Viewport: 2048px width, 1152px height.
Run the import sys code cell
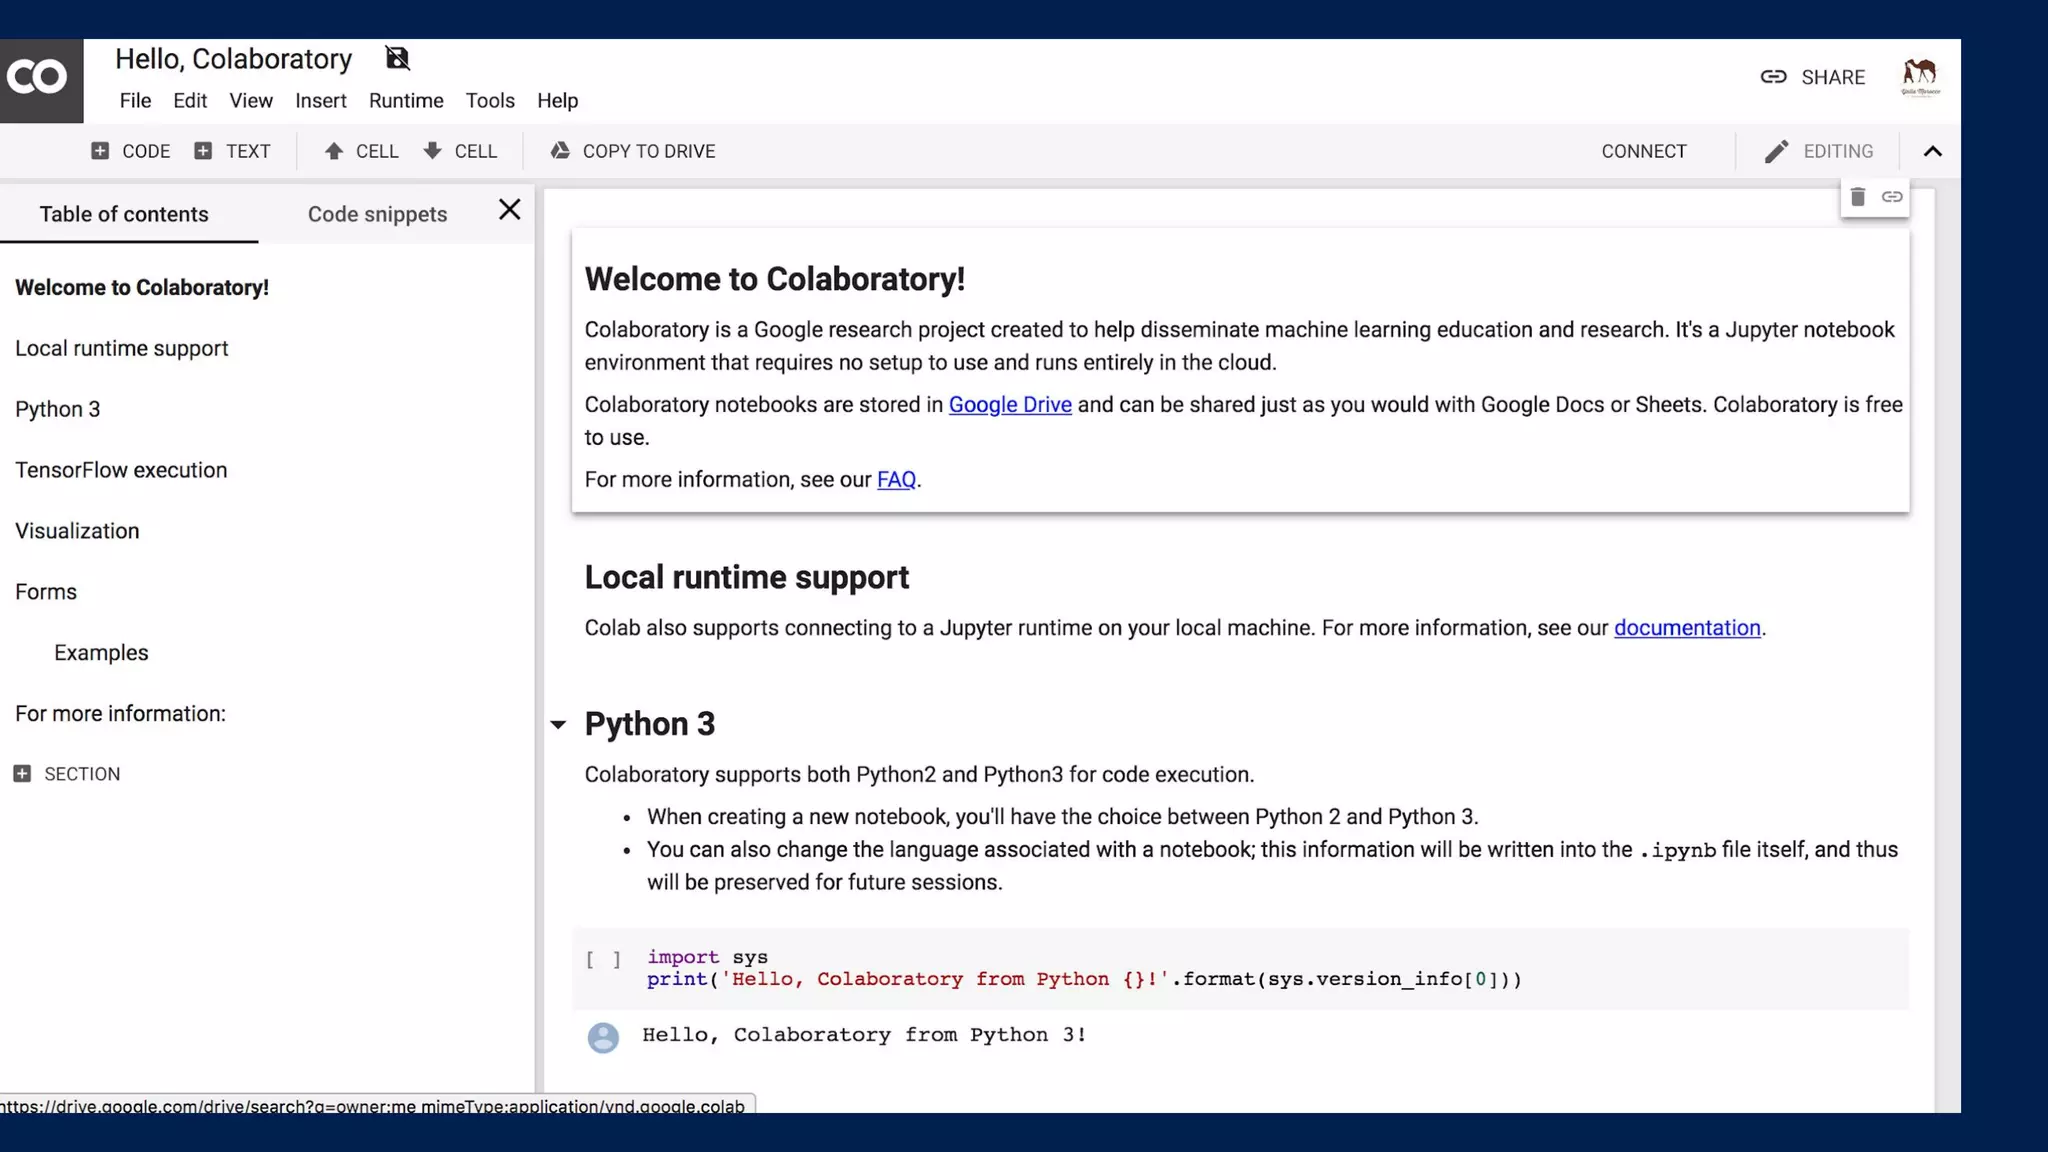coord(603,960)
